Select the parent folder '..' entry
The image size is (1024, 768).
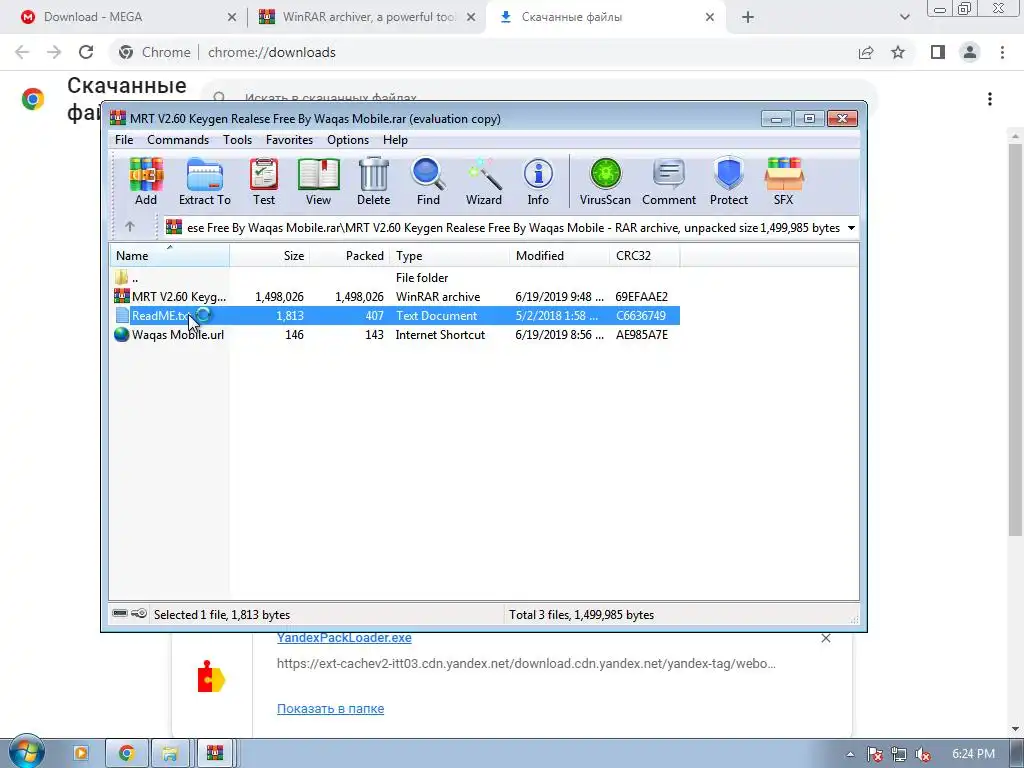point(394,278)
